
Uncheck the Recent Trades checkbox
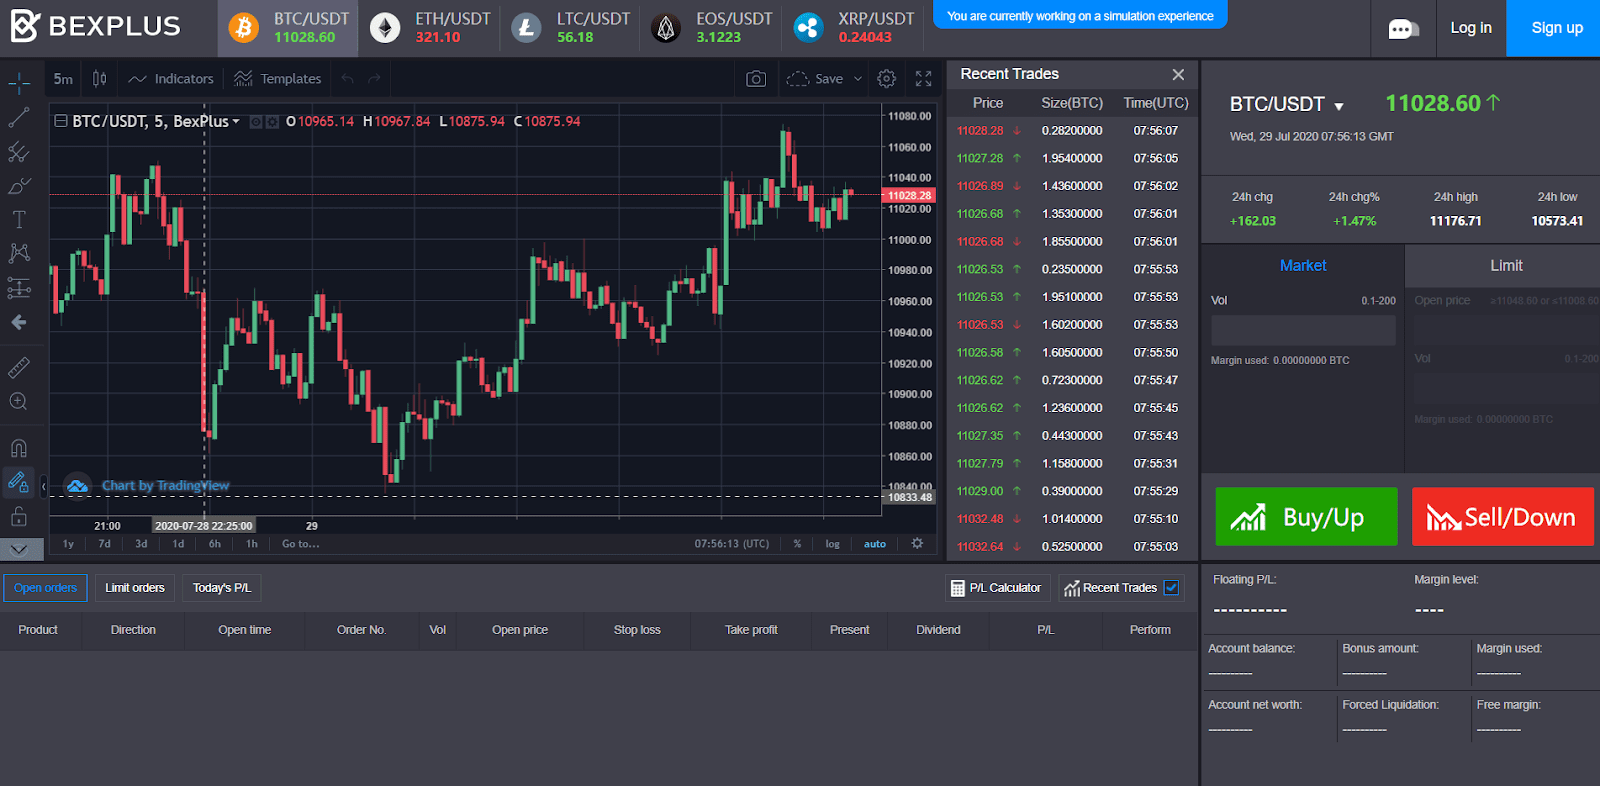tap(1171, 588)
